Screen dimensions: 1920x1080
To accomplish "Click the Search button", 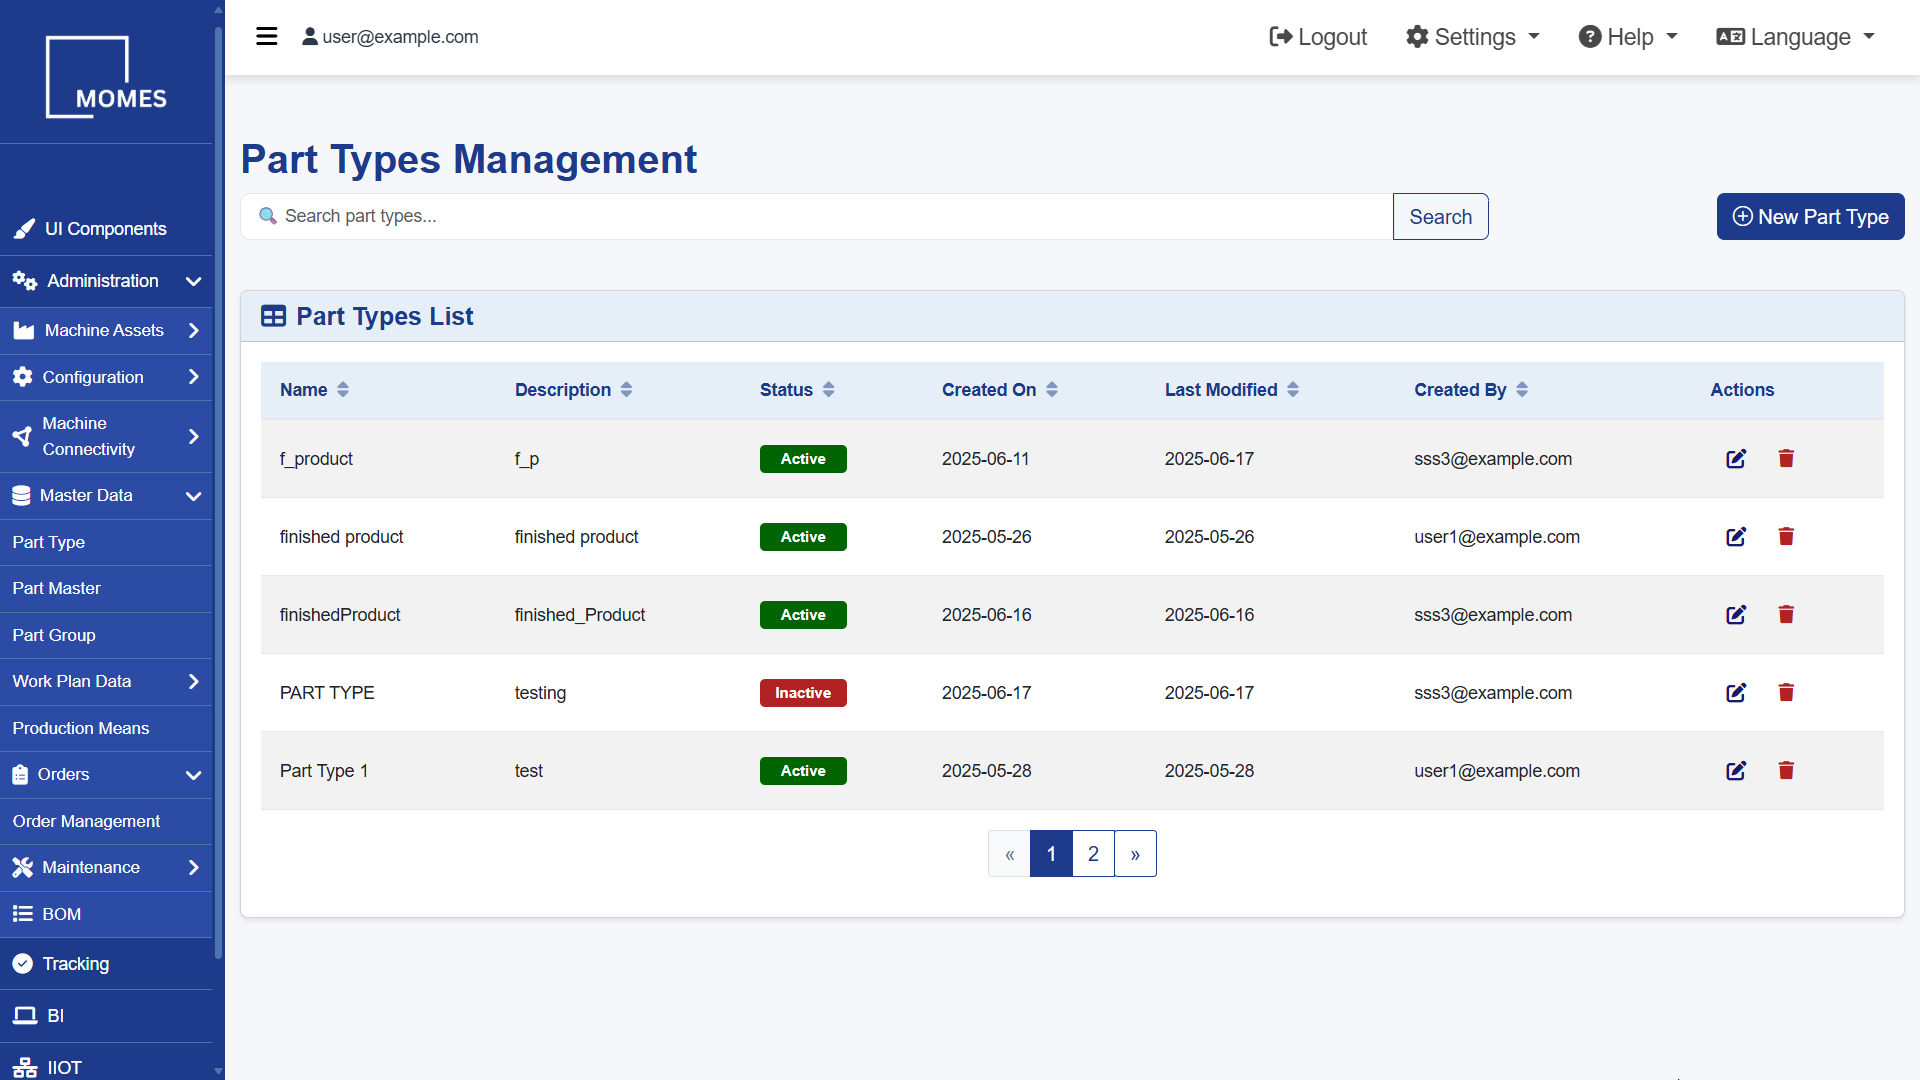I will [1440, 217].
